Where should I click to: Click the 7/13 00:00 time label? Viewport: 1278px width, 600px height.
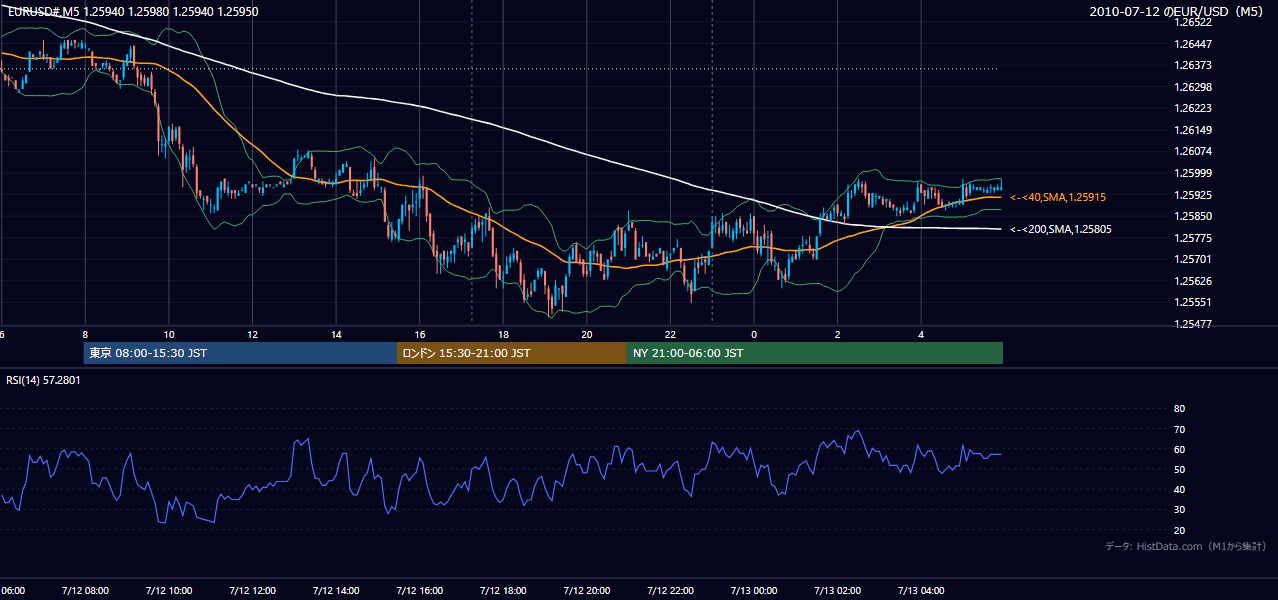pos(753,590)
